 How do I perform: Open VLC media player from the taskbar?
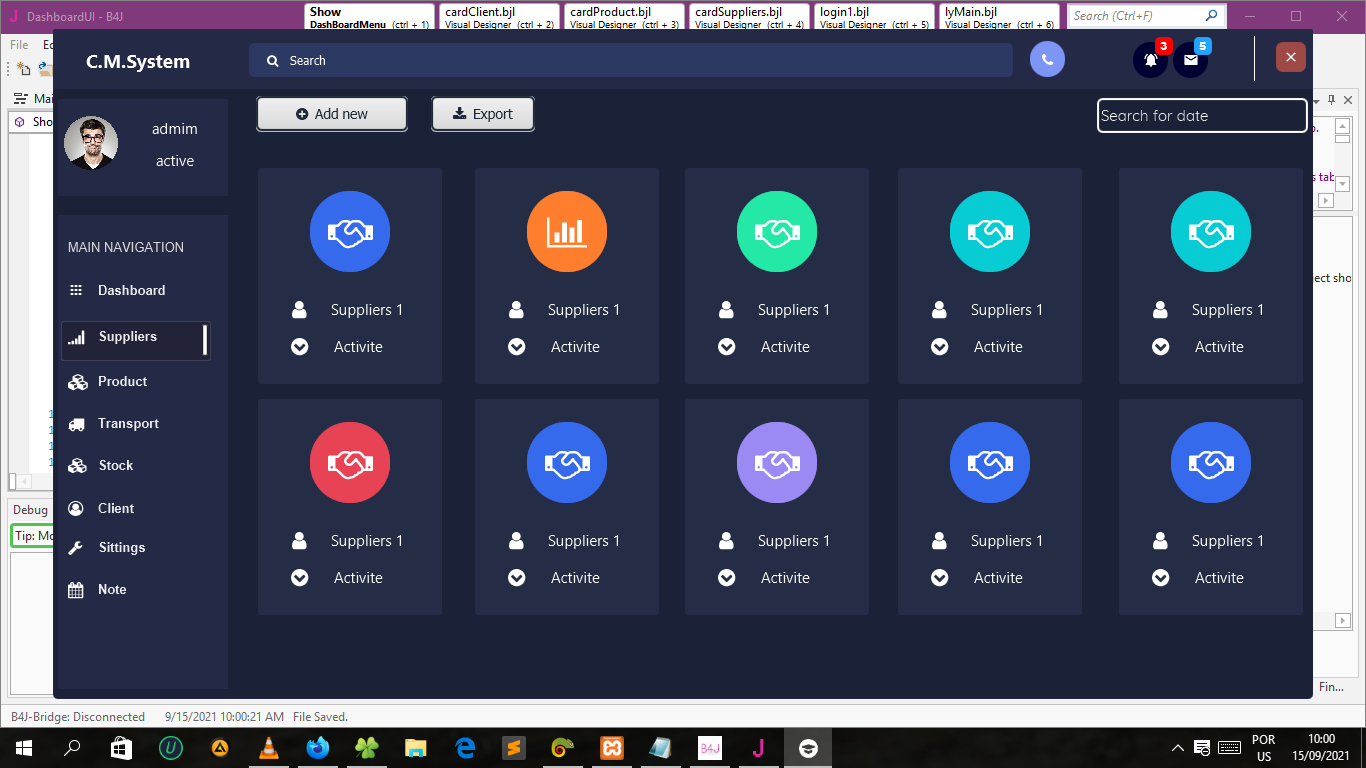pyautogui.click(x=268, y=748)
